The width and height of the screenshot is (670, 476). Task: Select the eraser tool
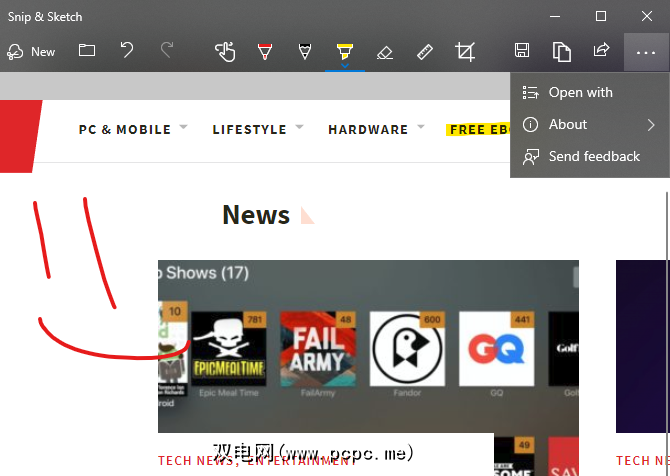click(x=385, y=53)
